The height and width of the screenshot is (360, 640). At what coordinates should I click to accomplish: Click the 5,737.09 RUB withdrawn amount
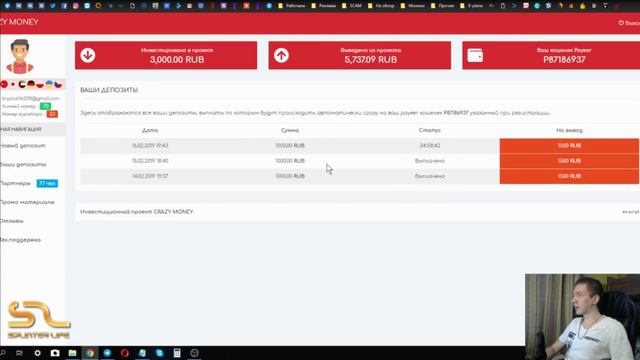371,60
